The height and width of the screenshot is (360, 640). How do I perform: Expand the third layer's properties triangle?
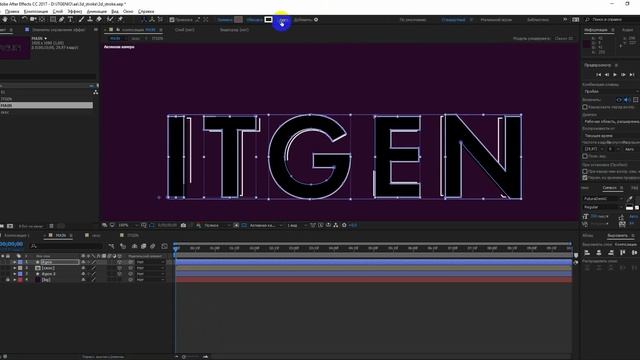pyautogui.click(x=15, y=274)
